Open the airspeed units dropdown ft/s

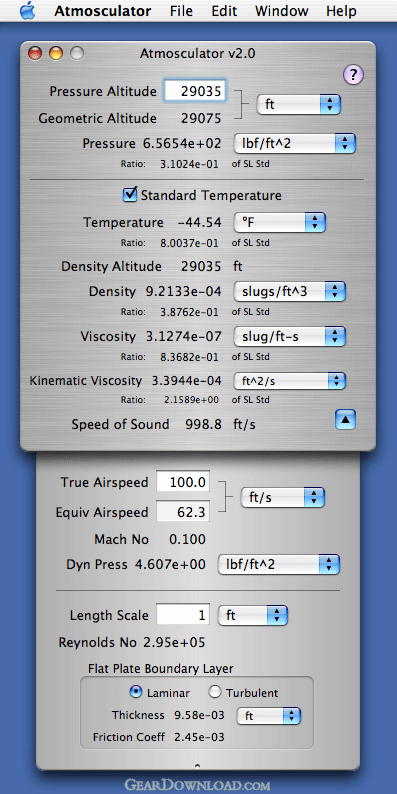(x=283, y=497)
